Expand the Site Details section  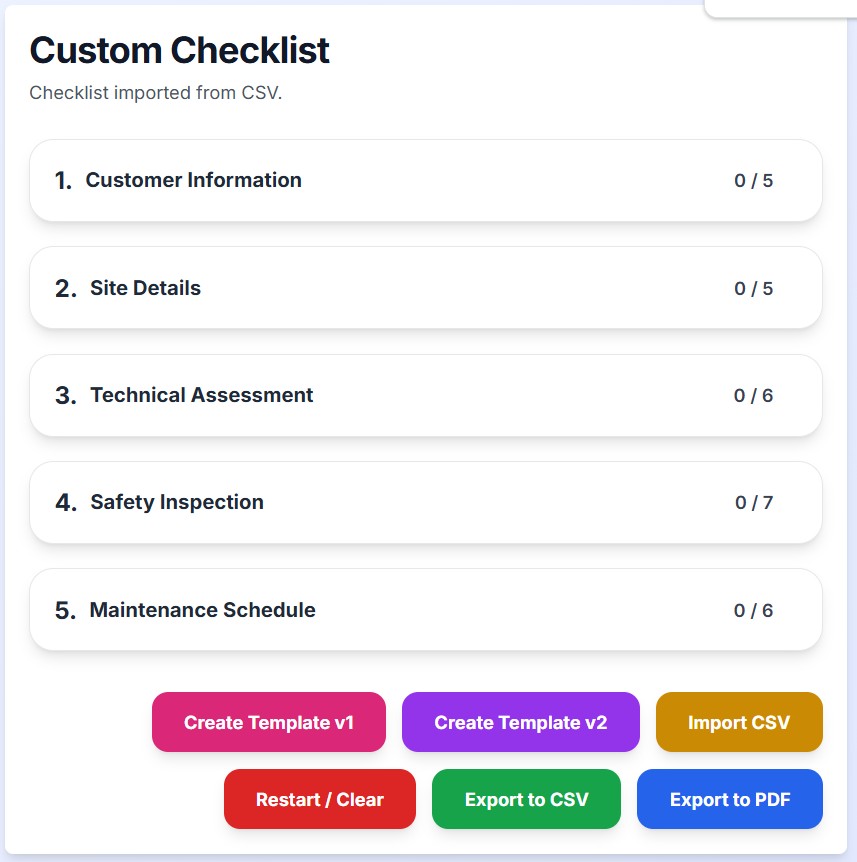[425, 287]
